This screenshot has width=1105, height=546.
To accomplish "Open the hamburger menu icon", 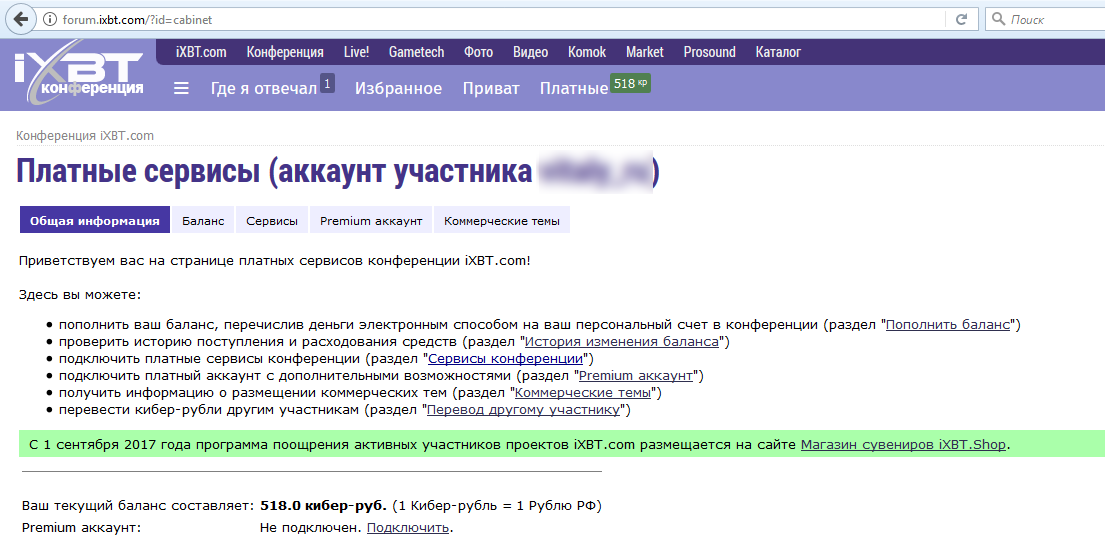I will pos(181,88).
